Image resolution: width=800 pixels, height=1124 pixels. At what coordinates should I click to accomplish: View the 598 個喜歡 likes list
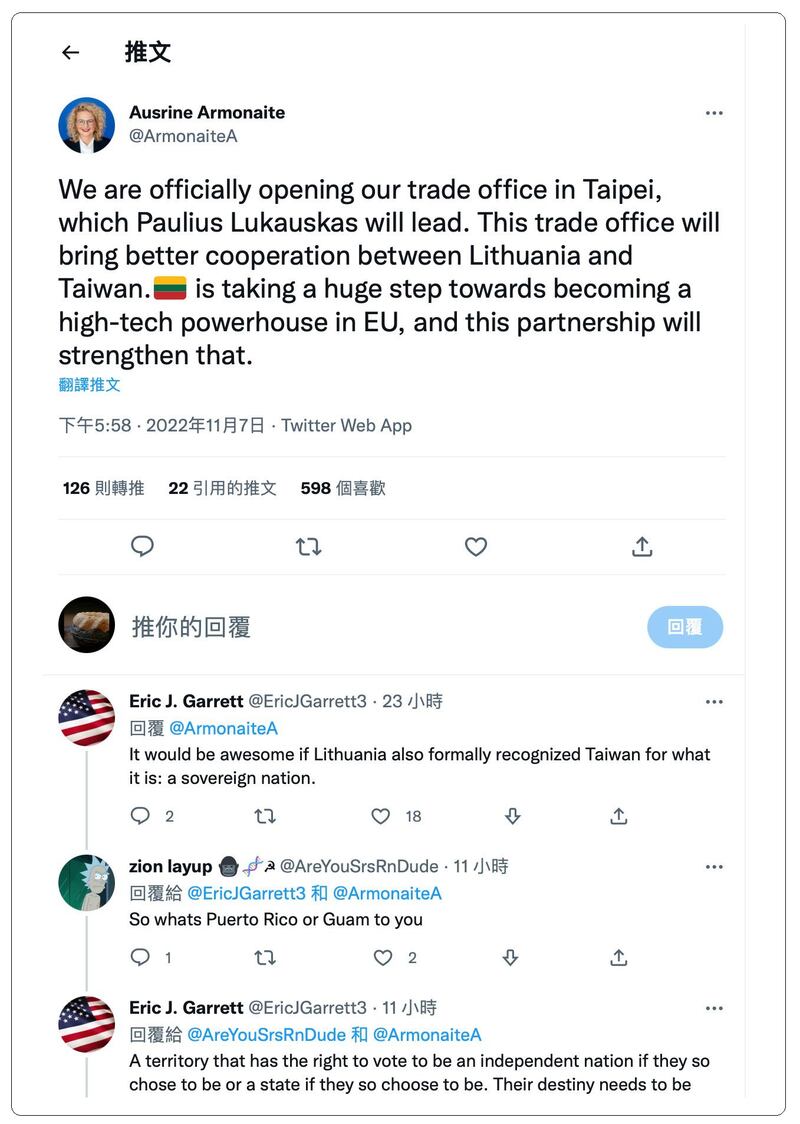pos(342,488)
